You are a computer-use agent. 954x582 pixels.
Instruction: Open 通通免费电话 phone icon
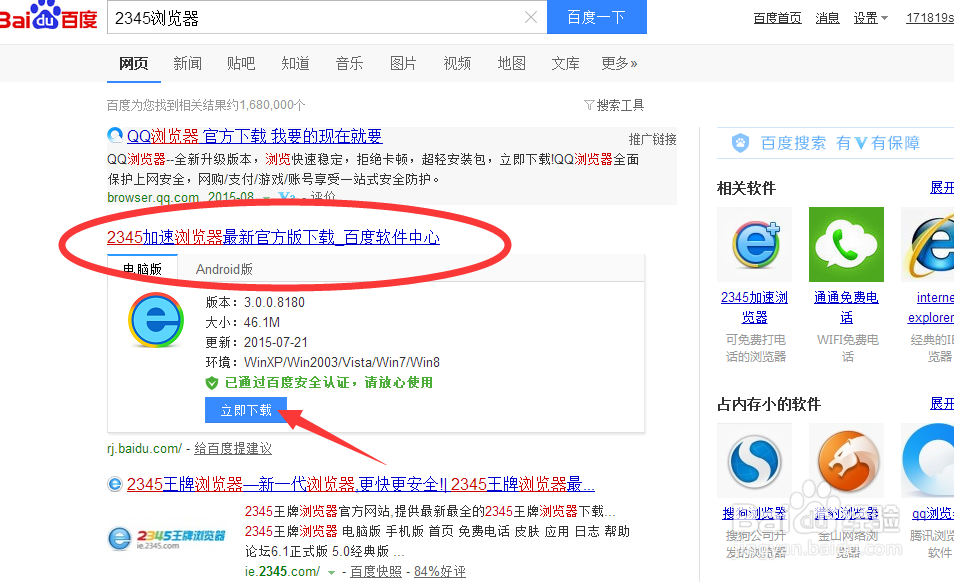[846, 244]
